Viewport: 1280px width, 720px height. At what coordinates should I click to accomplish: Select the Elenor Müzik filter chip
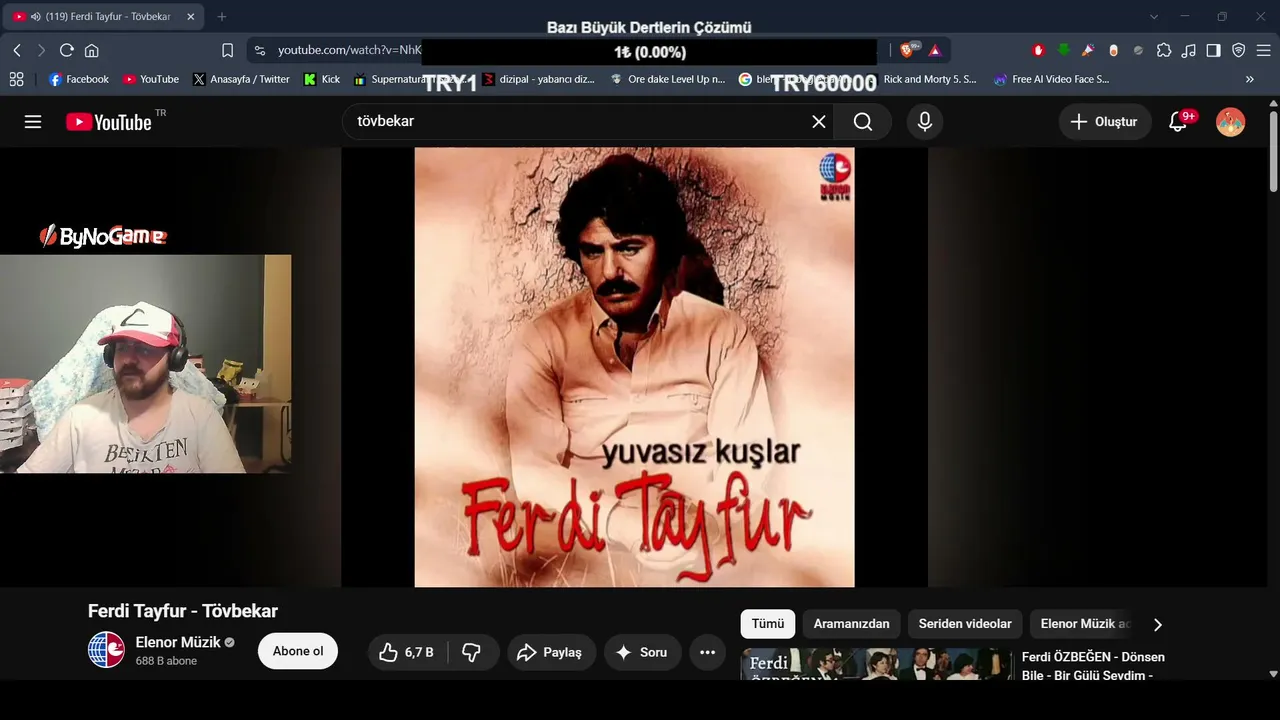(x=1084, y=624)
